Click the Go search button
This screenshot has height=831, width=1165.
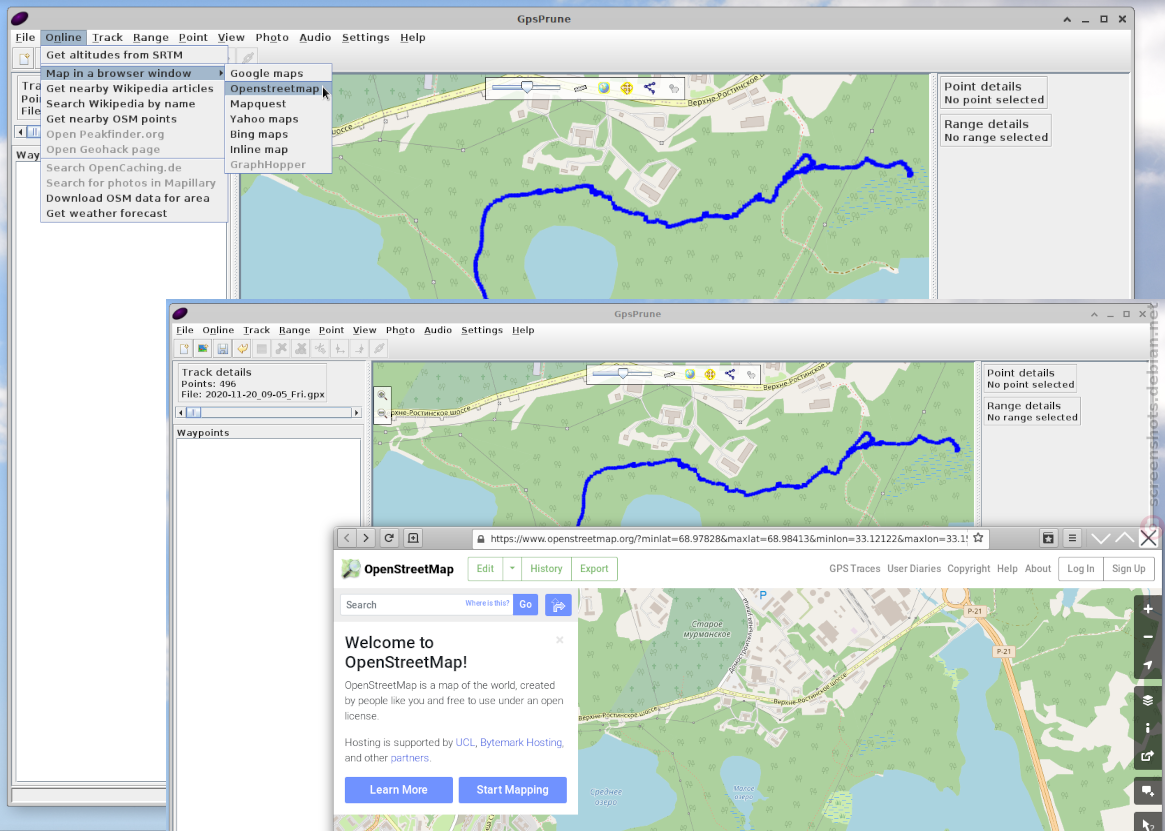click(525, 605)
